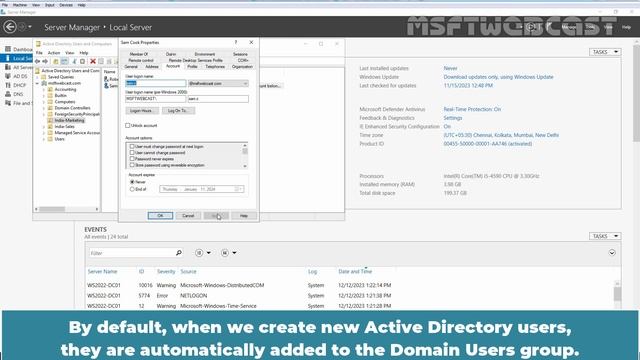Screen dimensions: 640x360
Task: Expand the Events section chevron
Action: (612, 253)
